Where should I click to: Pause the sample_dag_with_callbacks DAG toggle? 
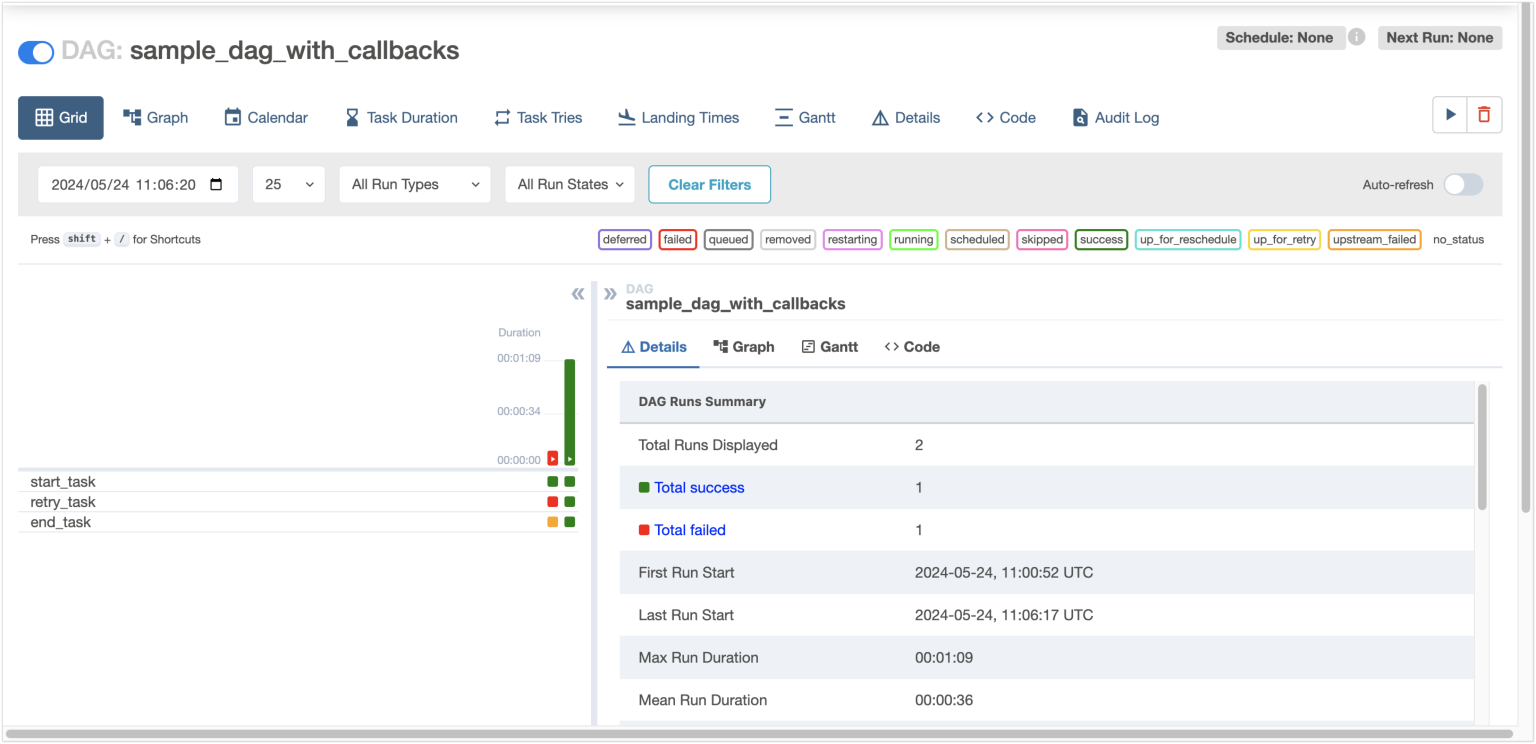[x=36, y=52]
